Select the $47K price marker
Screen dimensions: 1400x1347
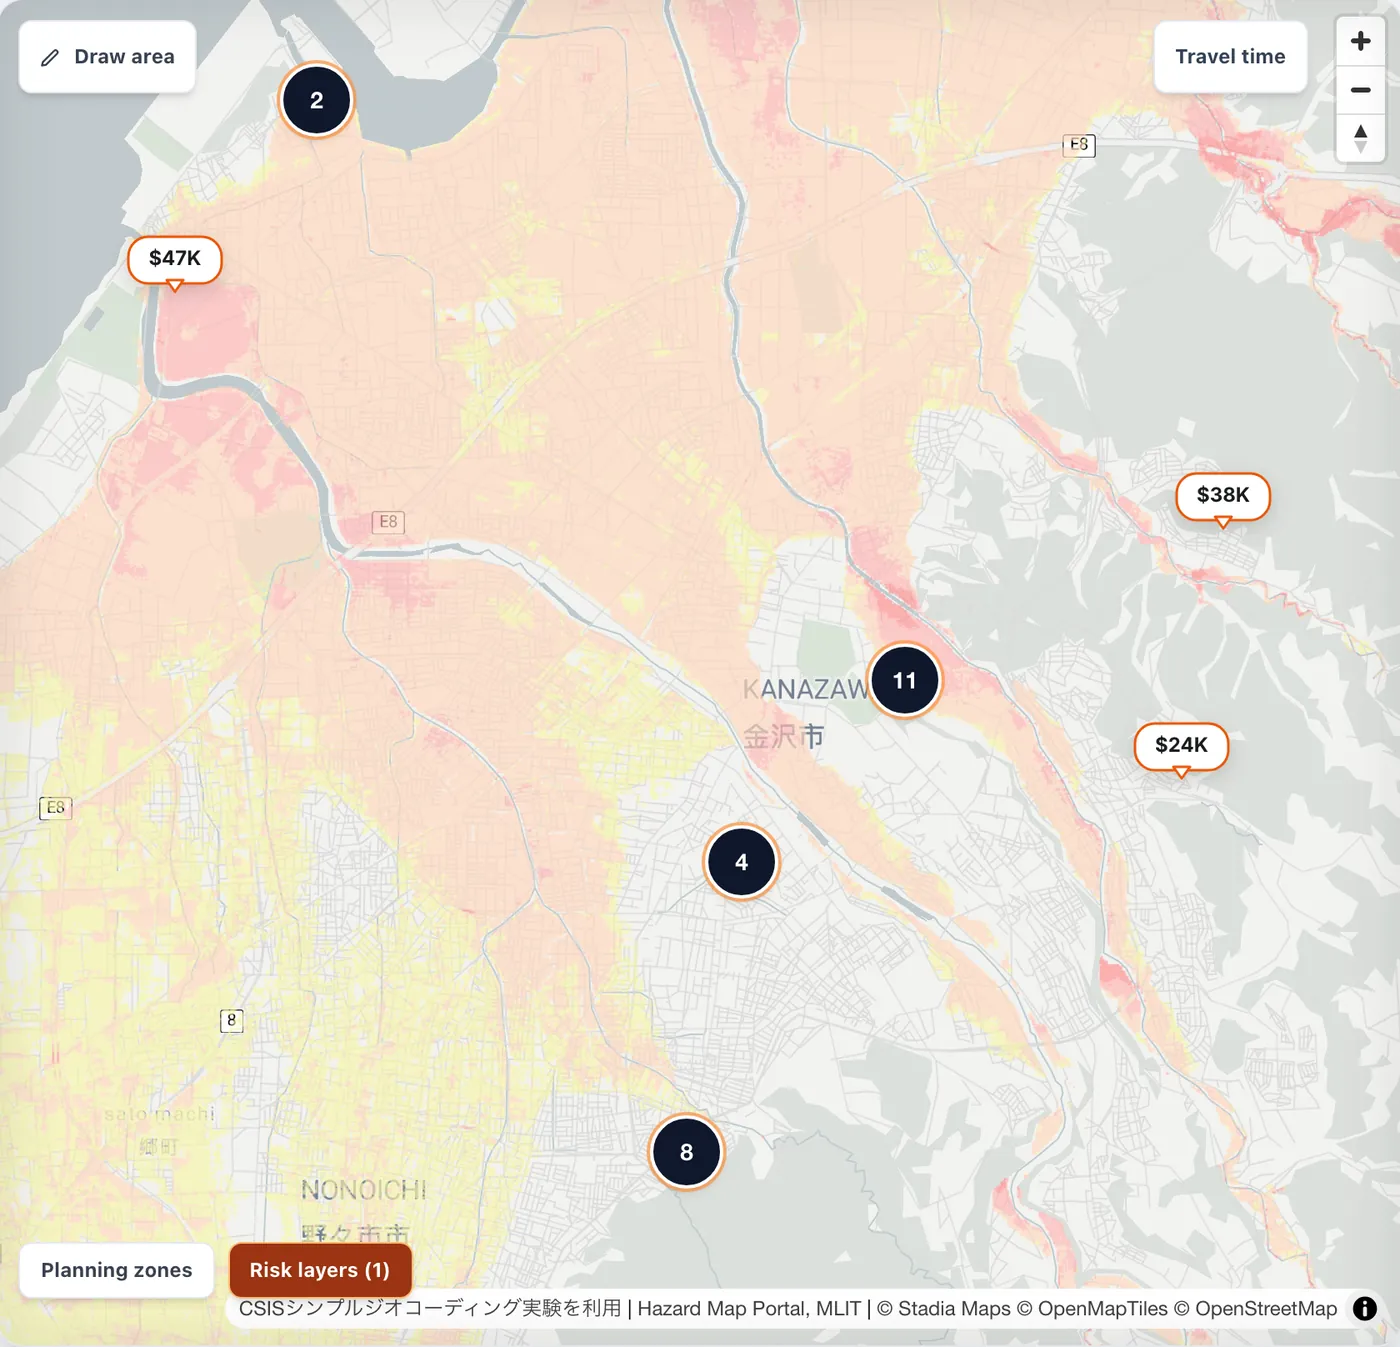click(x=175, y=259)
